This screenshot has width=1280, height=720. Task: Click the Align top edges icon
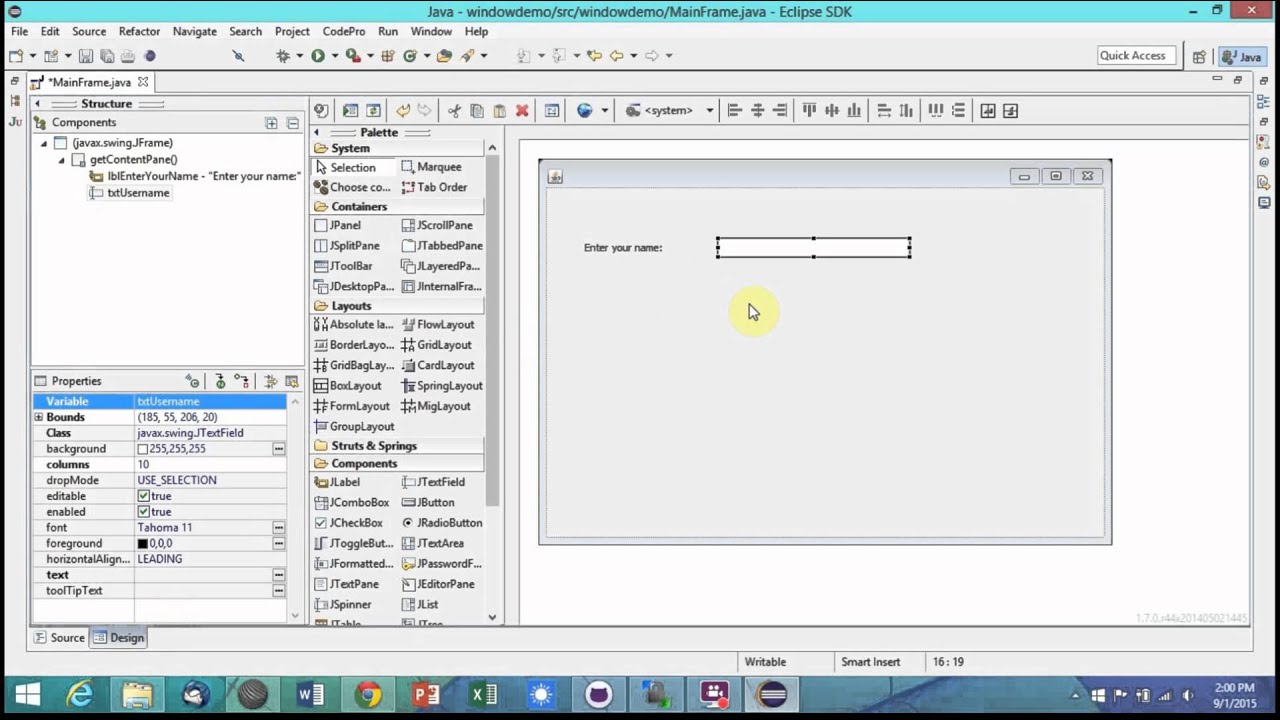(808, 111)
